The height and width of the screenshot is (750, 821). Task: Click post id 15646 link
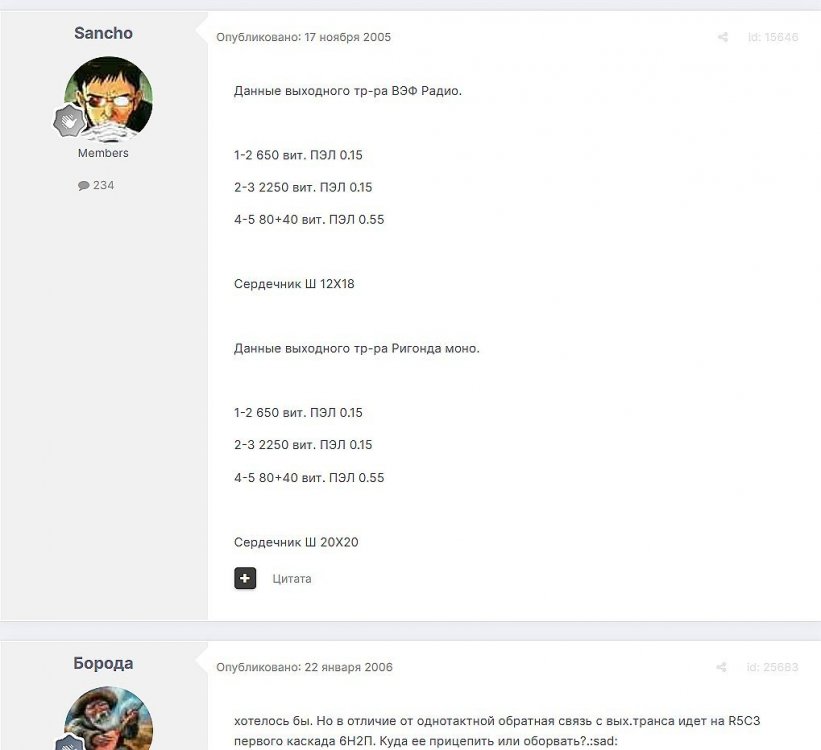point(773,37)
